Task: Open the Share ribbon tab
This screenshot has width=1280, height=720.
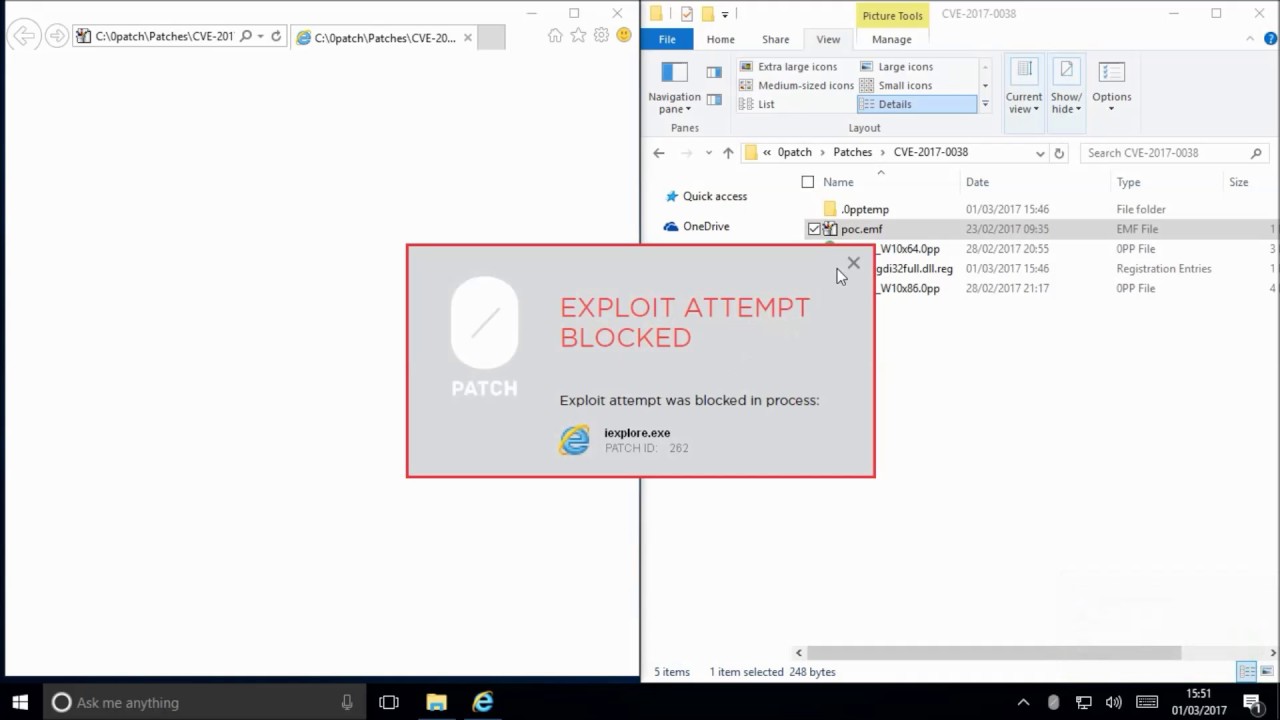Action: pyautogui.click(x=775, y=39)
